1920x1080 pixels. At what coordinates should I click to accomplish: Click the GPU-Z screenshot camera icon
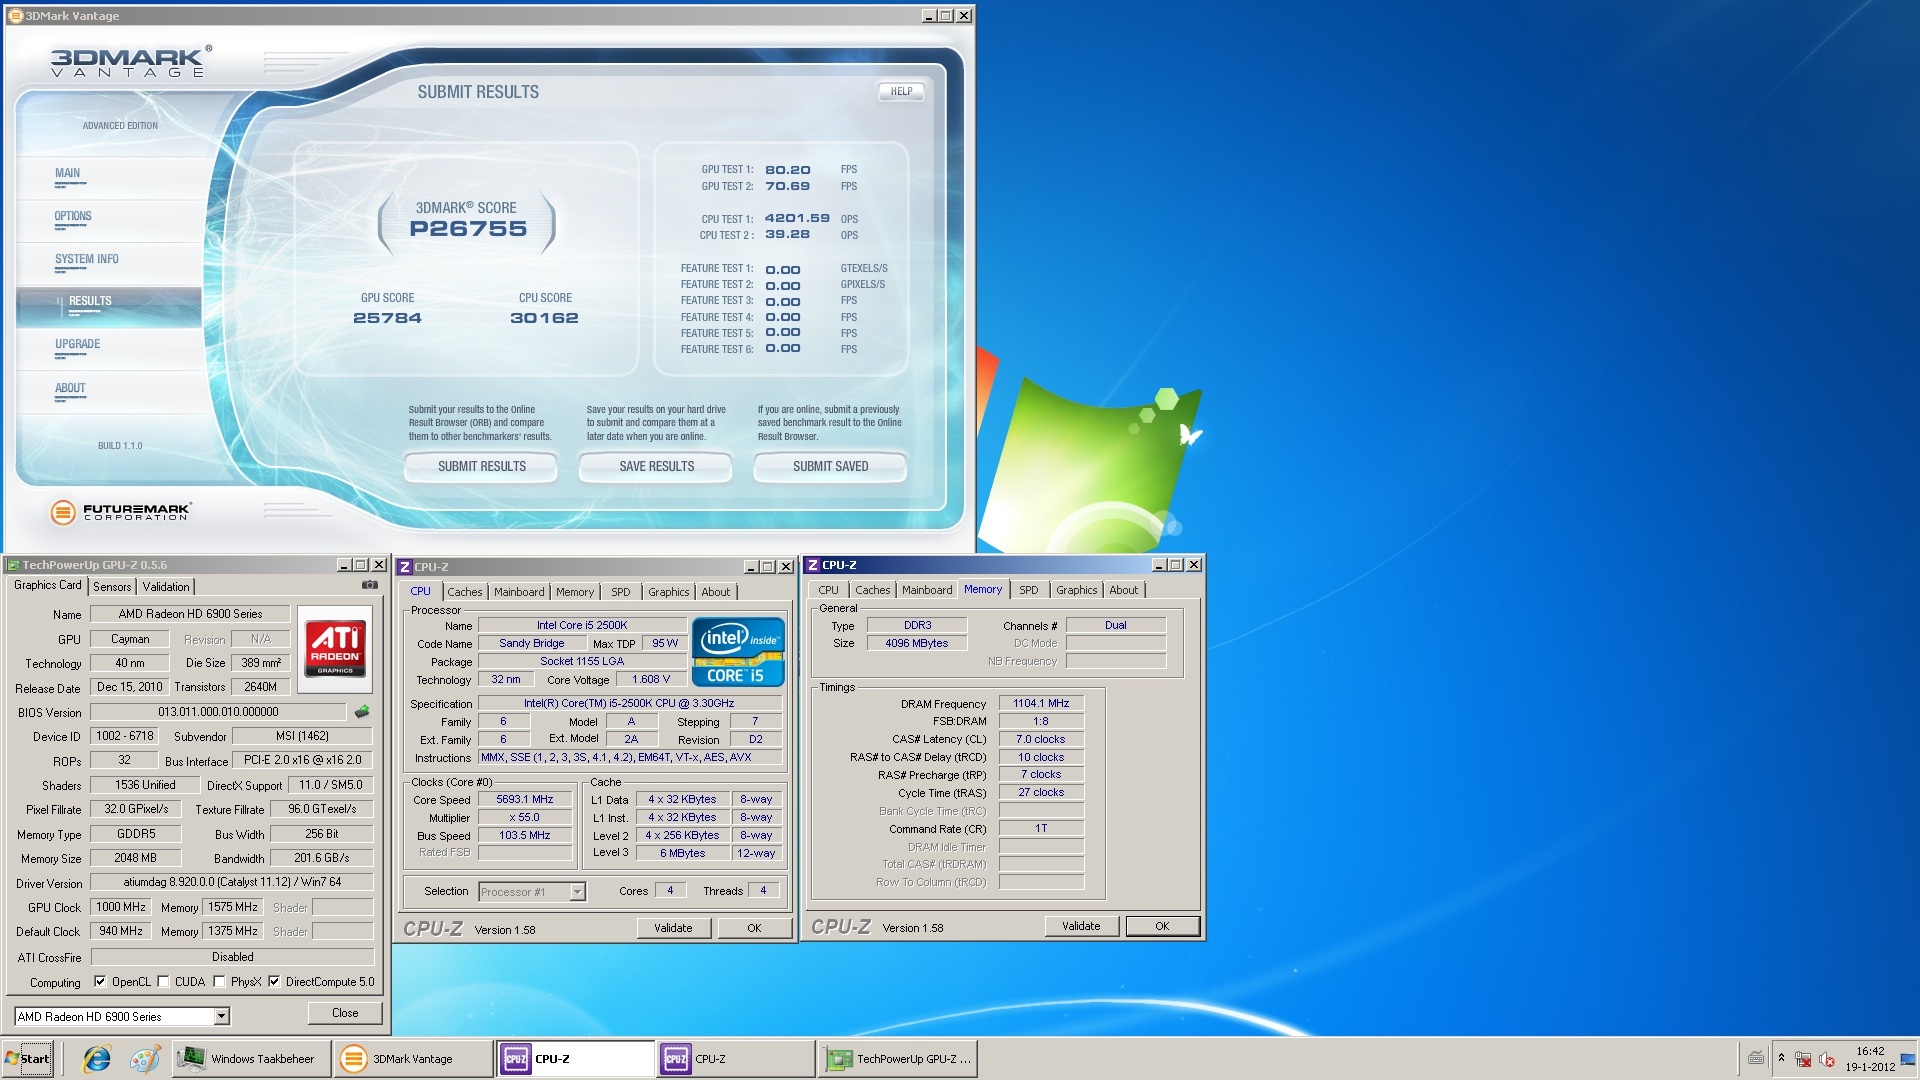click(x=370, y=585)
